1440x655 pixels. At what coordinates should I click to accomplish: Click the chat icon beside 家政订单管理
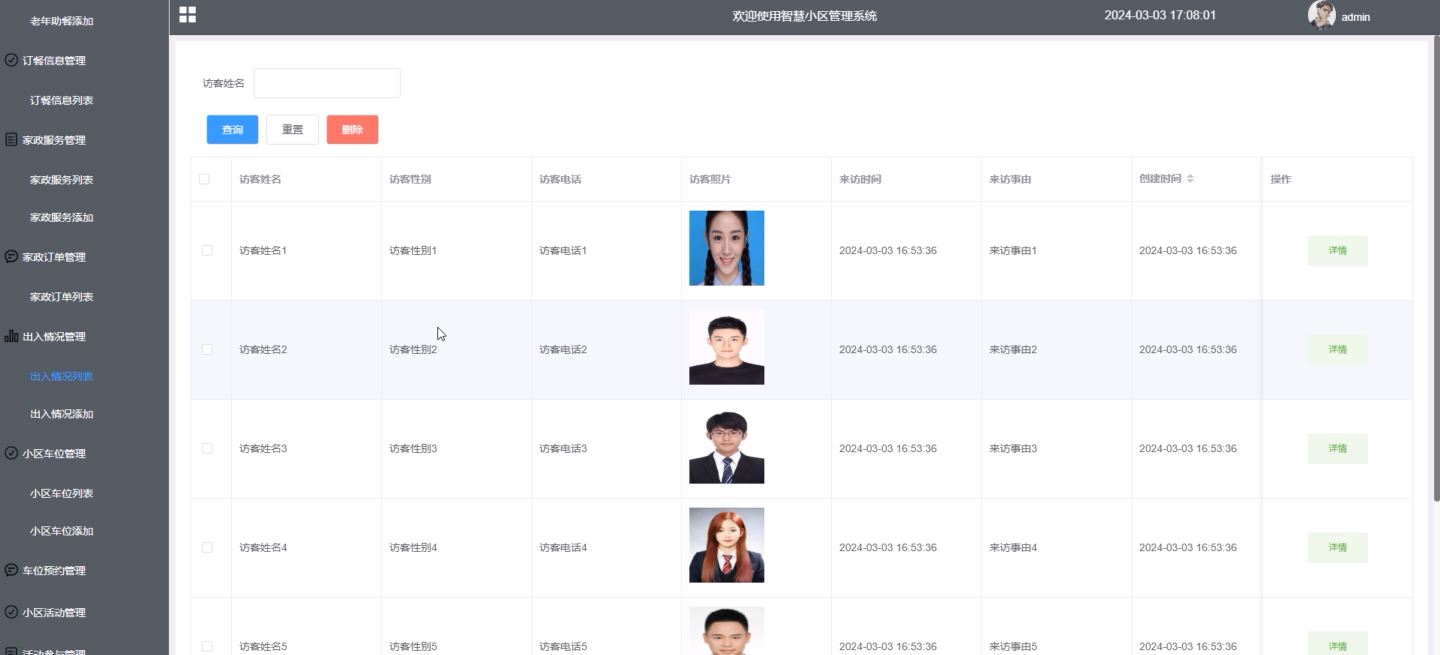coord(11,257)
